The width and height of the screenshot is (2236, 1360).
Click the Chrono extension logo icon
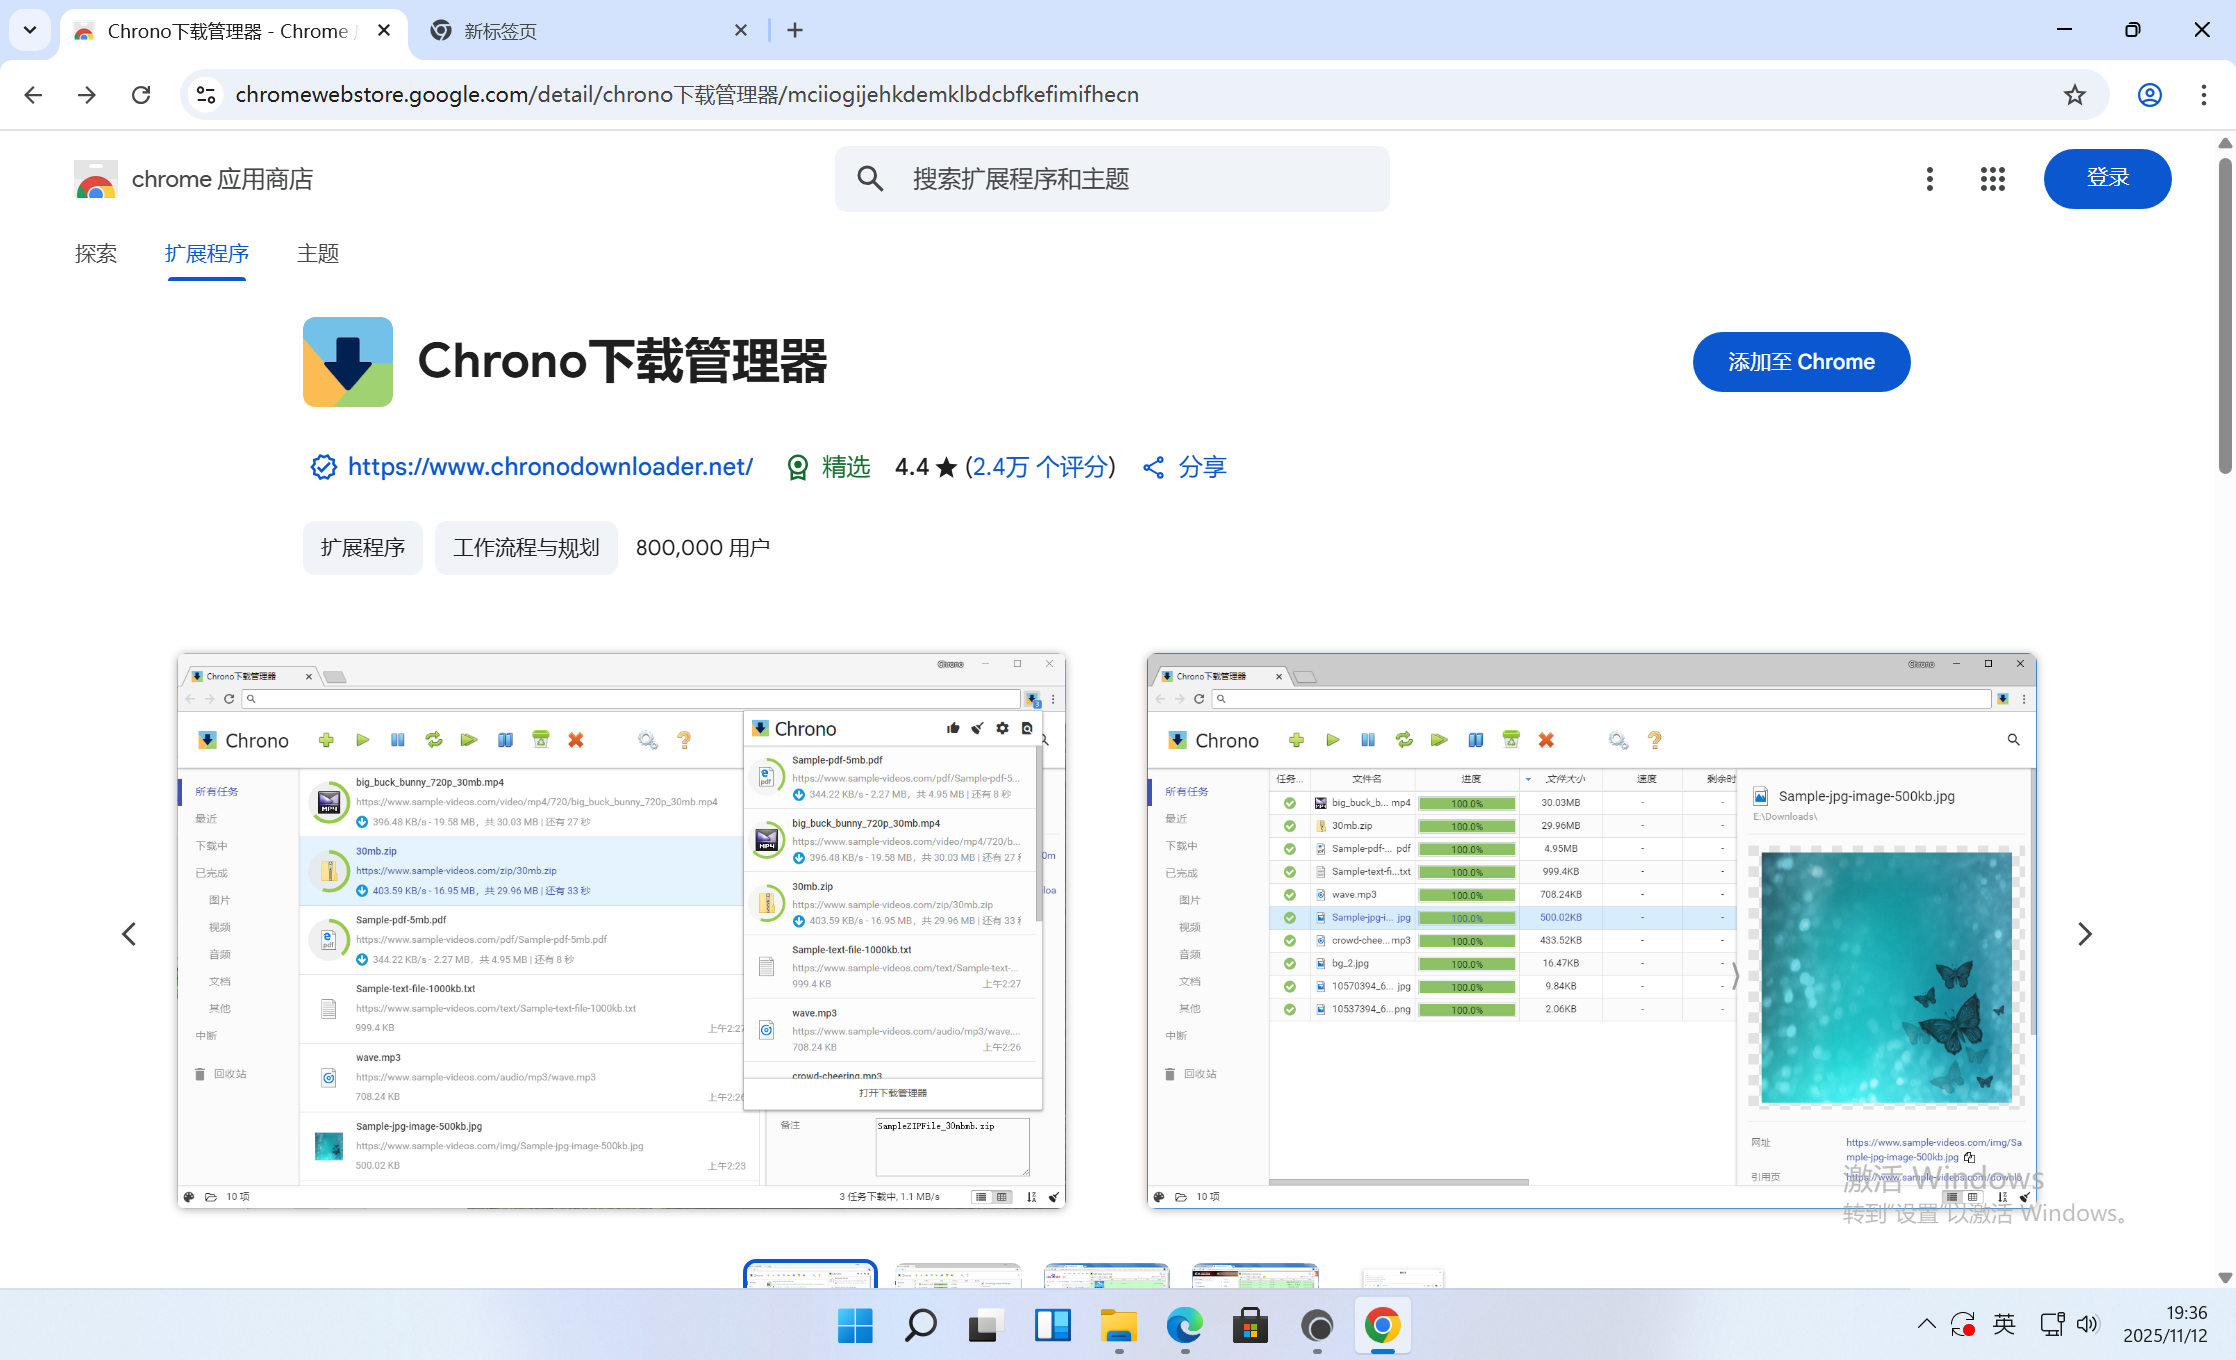348,362
